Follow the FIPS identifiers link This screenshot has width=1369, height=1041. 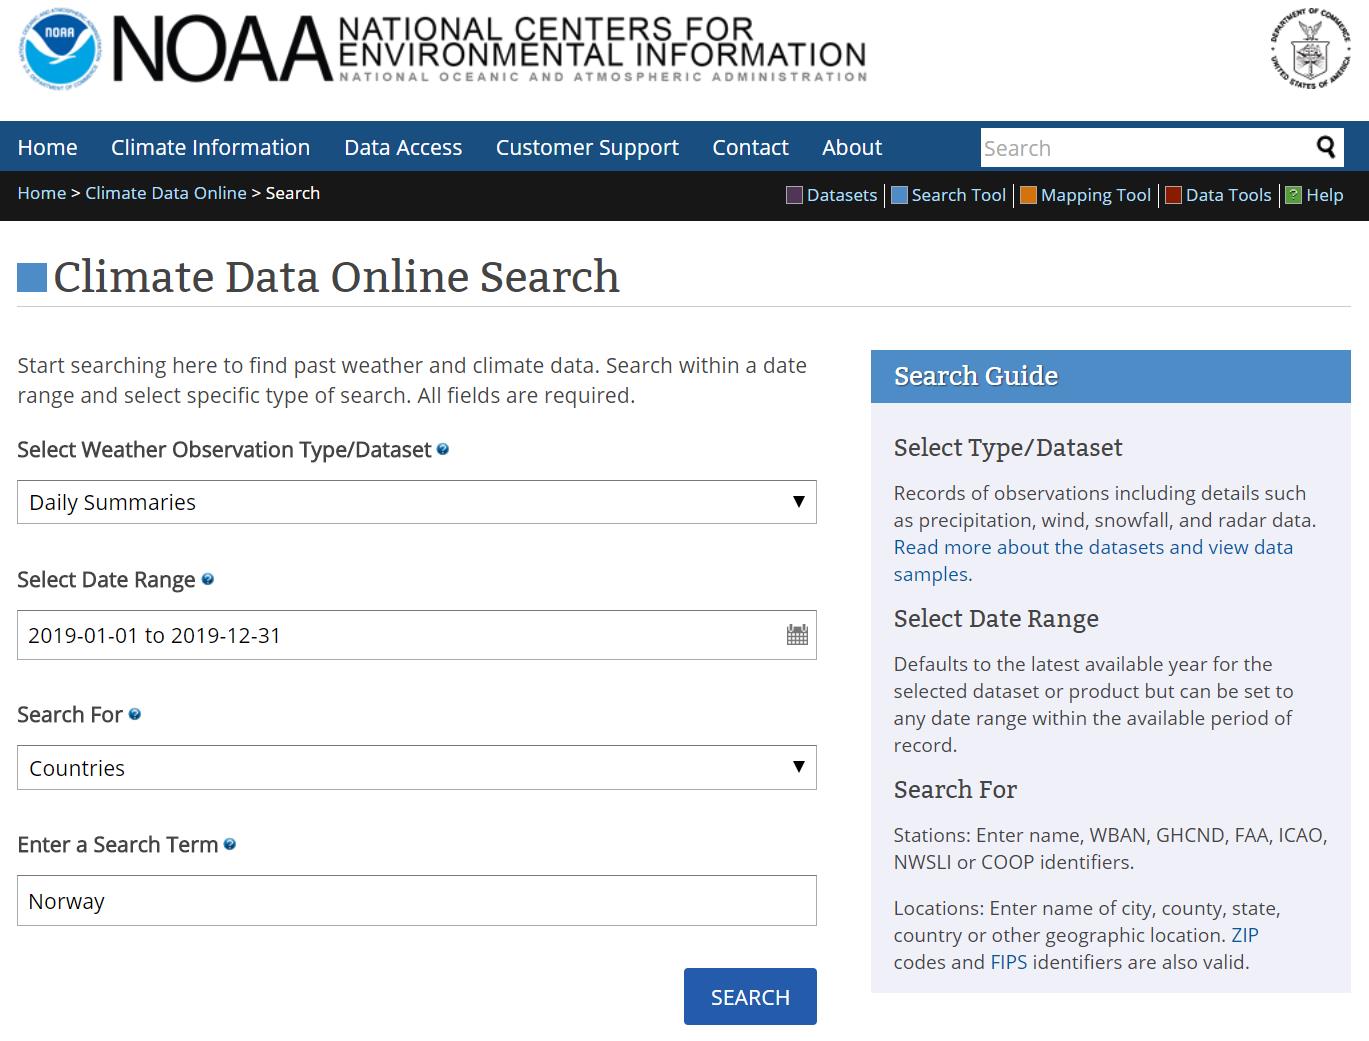(1008, 962)
